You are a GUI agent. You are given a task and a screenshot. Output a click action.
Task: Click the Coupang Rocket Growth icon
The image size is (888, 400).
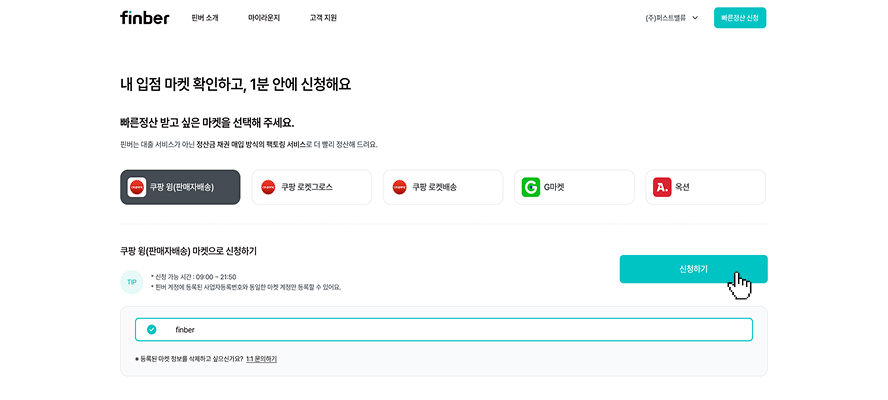[x=268, y=187]
